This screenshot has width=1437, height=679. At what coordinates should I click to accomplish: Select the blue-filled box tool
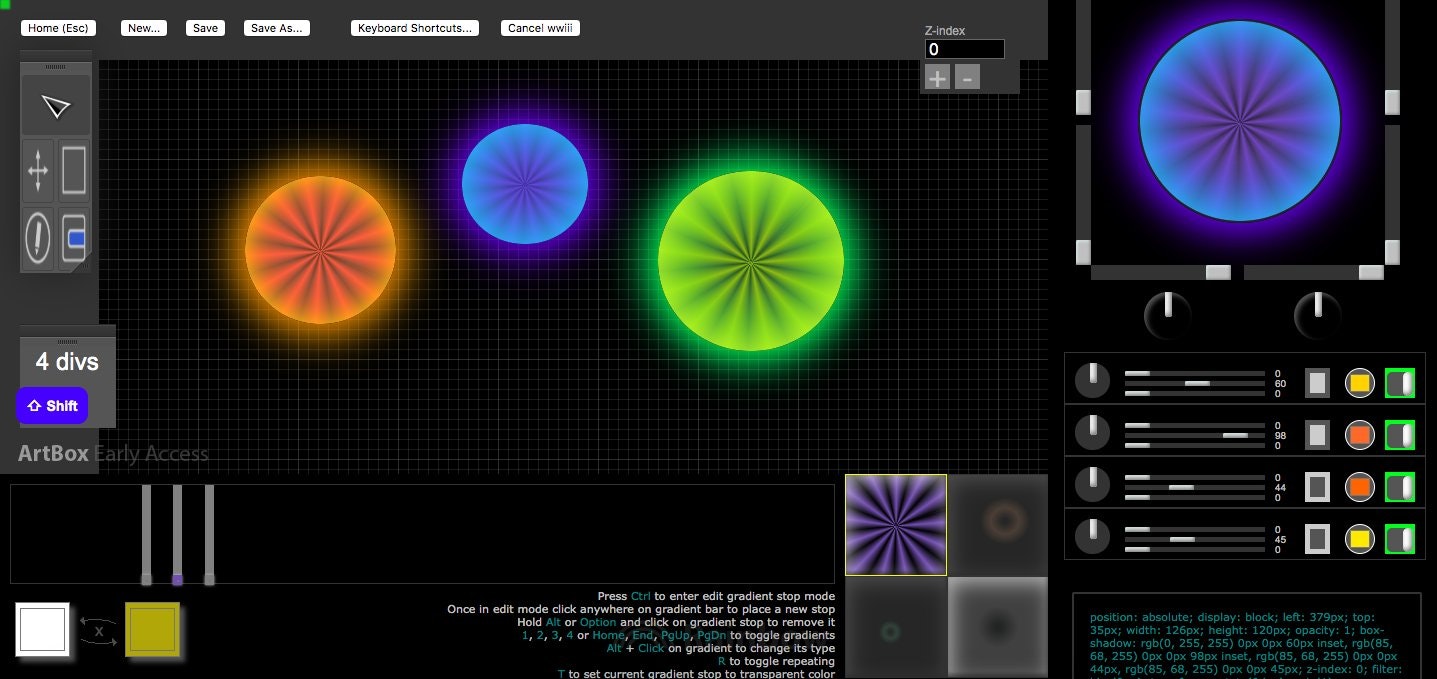pos(74,238)
